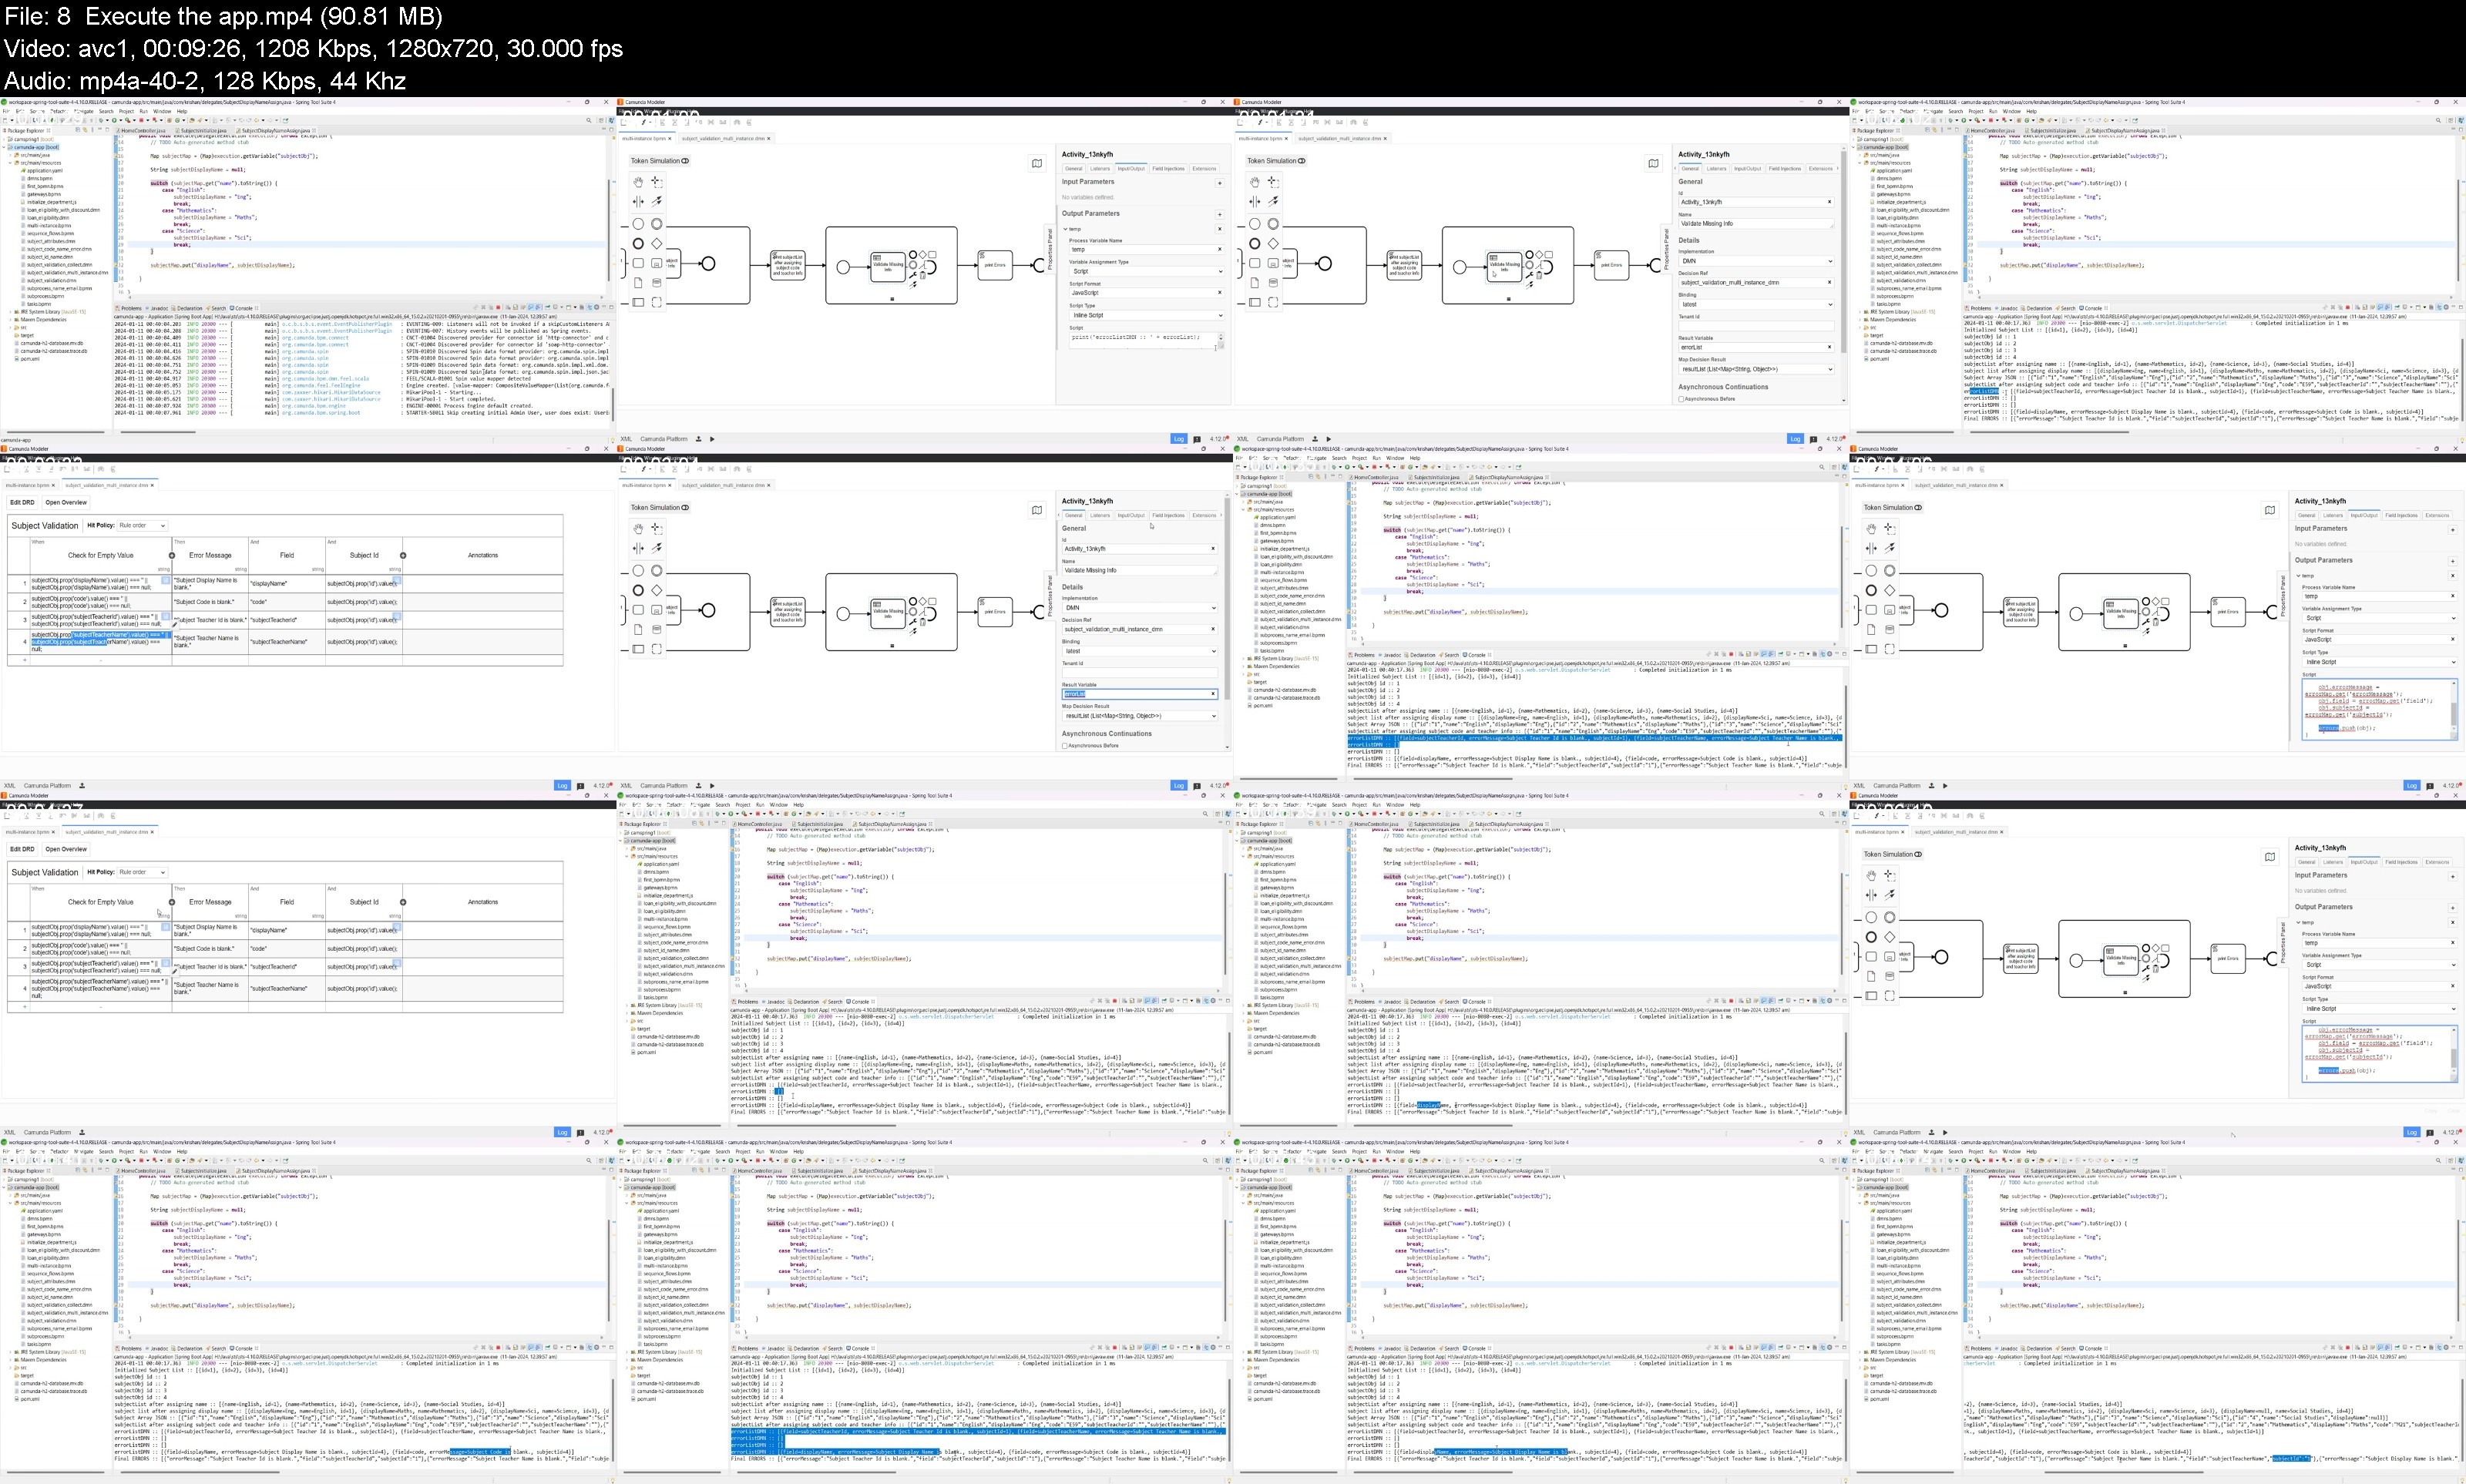
Task: Pick Space tool in the print('errorListDMN') script frame
Action: click(638, 201)
